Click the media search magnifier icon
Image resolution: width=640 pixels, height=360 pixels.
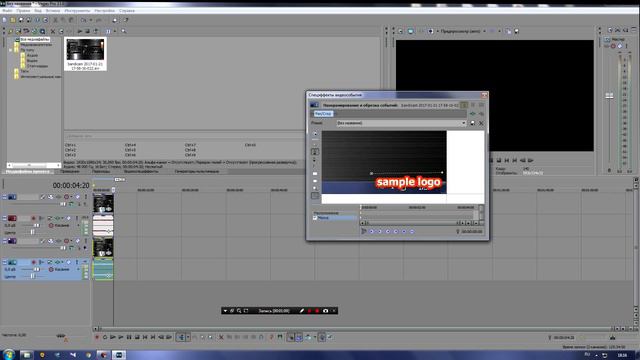pyautogui.click(x=124, y=31)
